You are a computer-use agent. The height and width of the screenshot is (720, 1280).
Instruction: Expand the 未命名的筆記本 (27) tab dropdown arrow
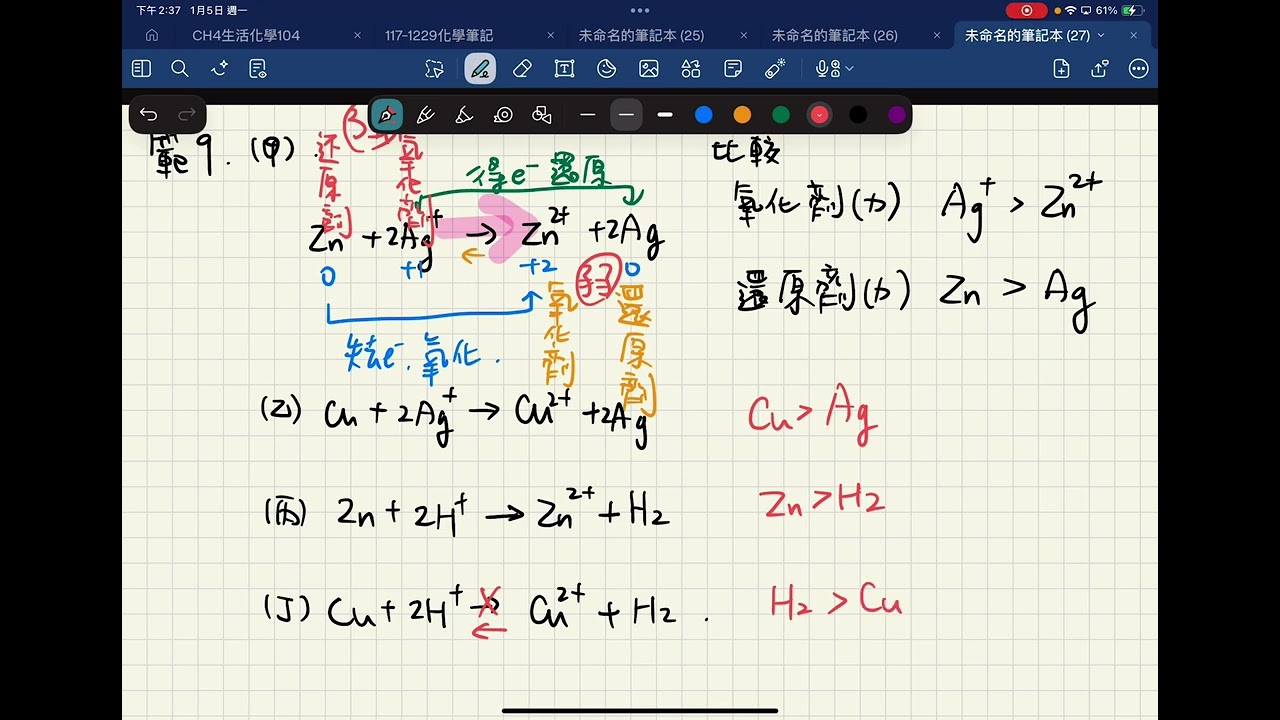1102,35
